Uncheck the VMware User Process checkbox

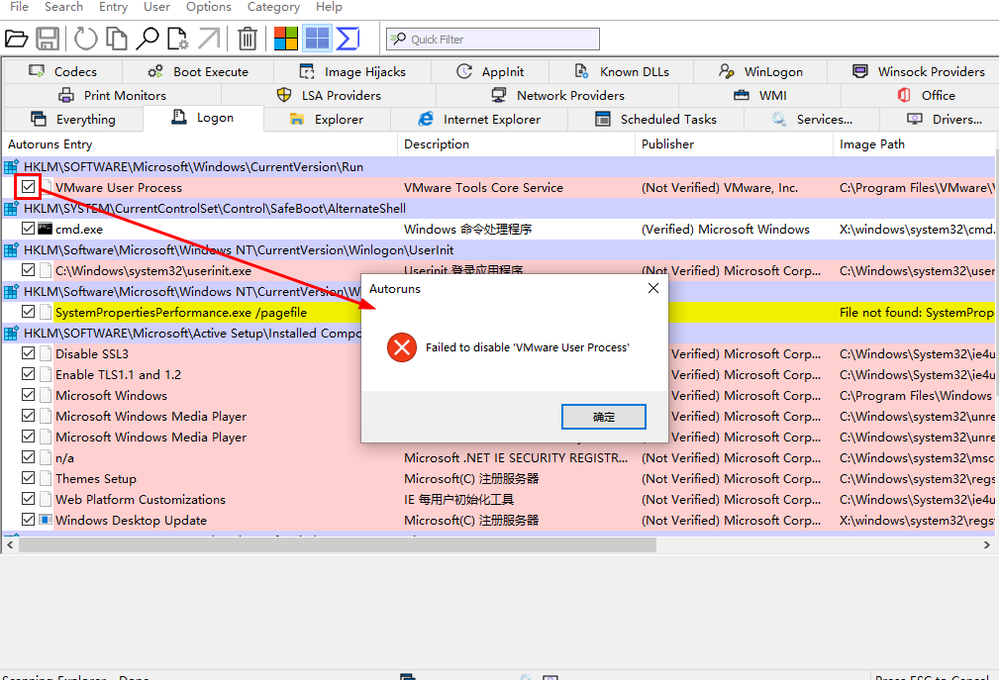tap(28, 187)
